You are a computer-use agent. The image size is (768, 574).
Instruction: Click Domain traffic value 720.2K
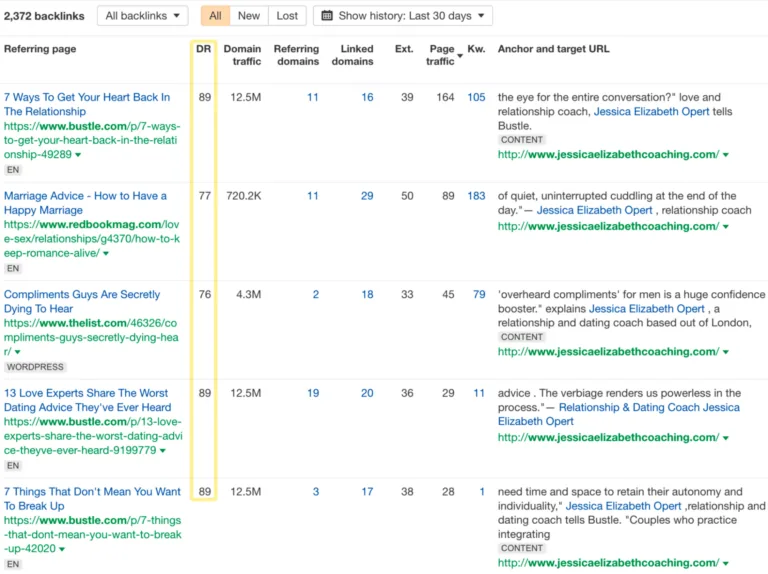pyautogui.click(x=243, y=196)
